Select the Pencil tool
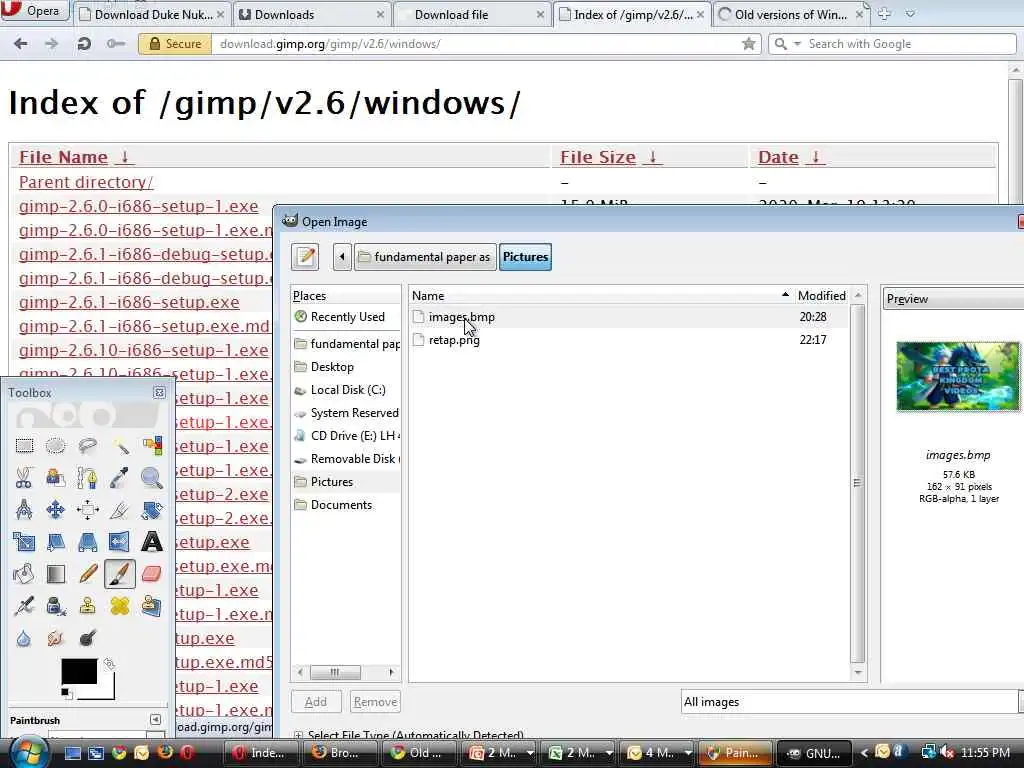 pyautogui.click(x=88, y=574)
